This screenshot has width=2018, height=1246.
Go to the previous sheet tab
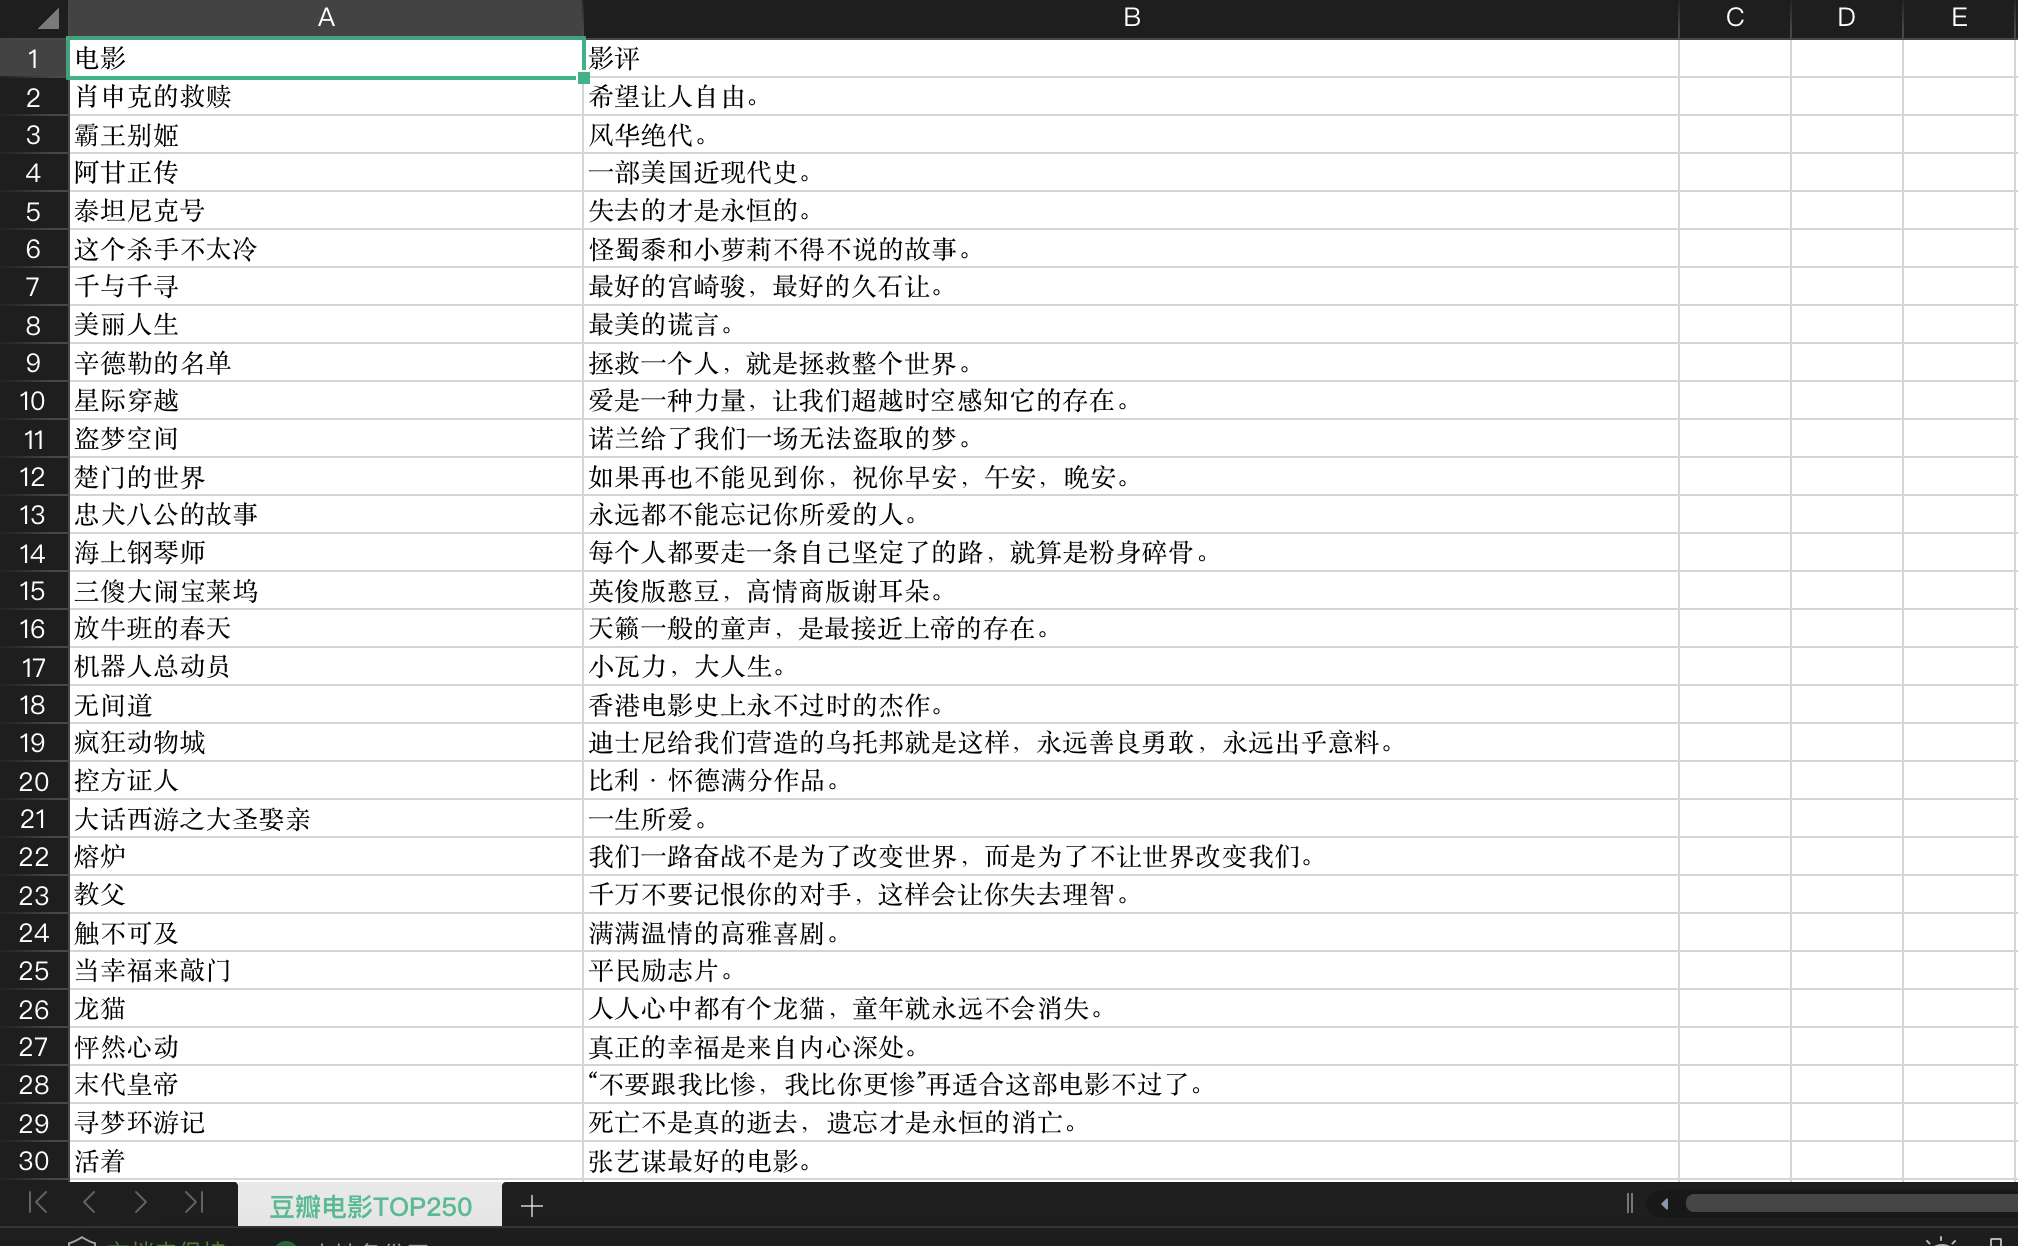(90, 1203)
